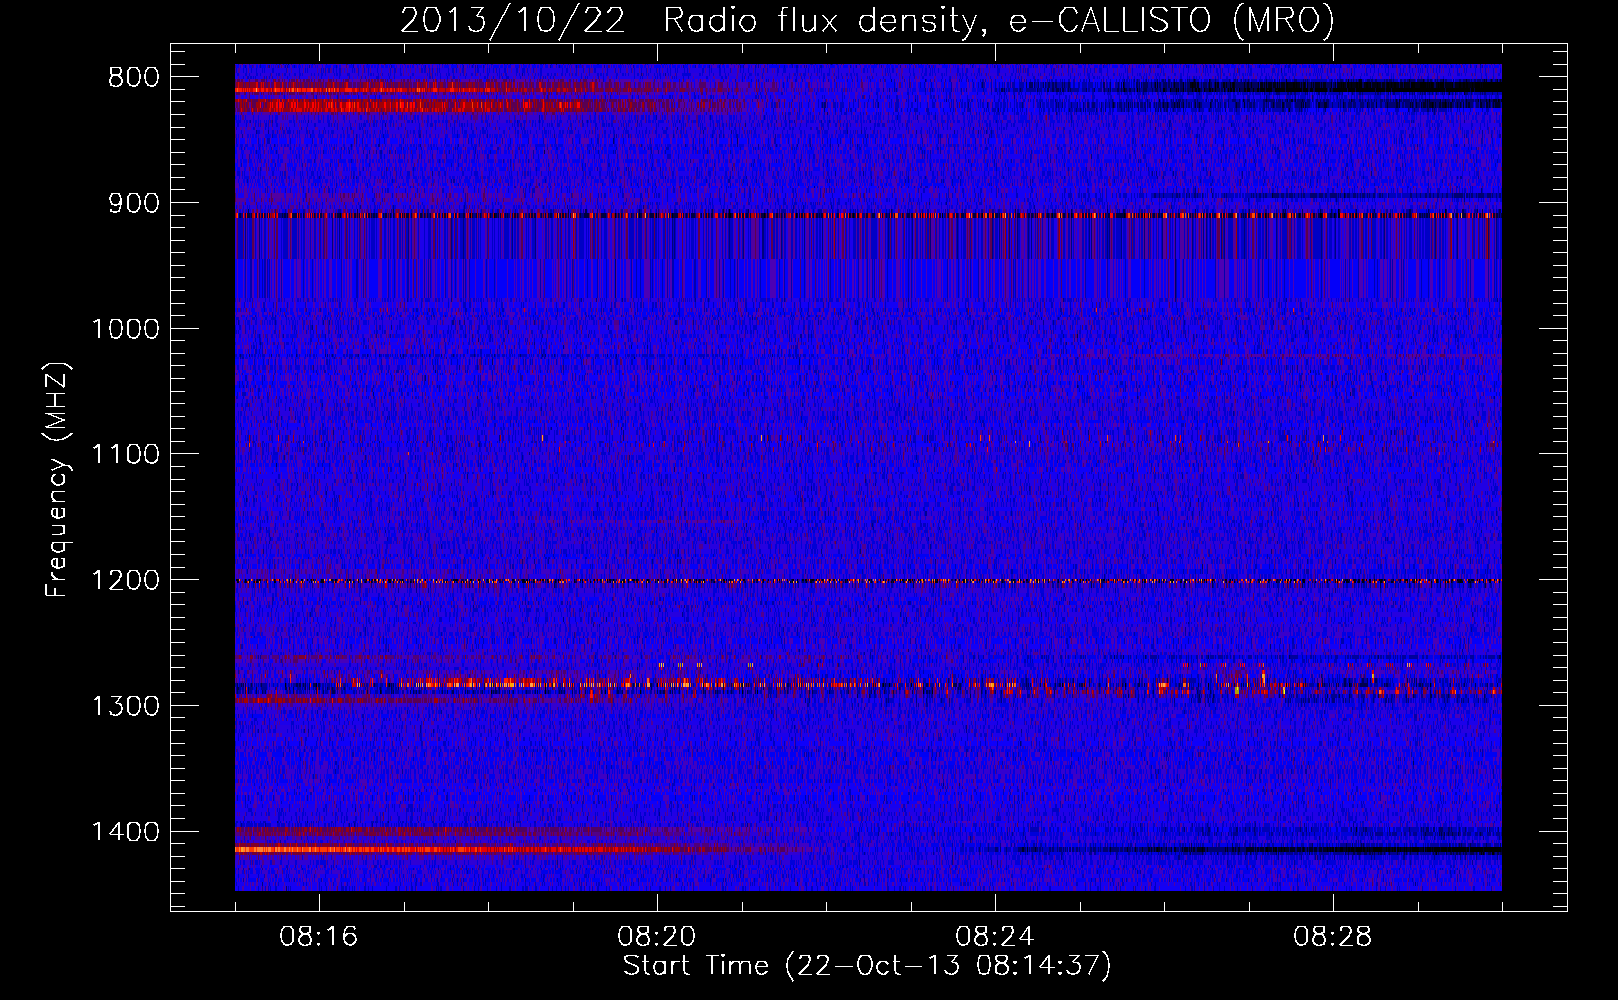Click the '08:28' time axis label
Image resolution: width=1618 pixels, height=1000 pixels.
coord(1333,938)
